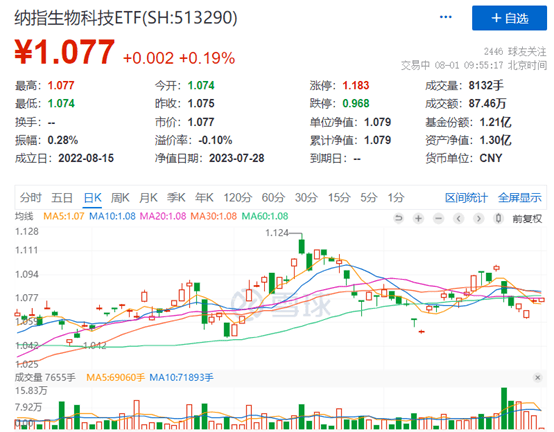Click volume MA5:69060手 label
This screenshot has width=554, height=432.
coord(116,378)
